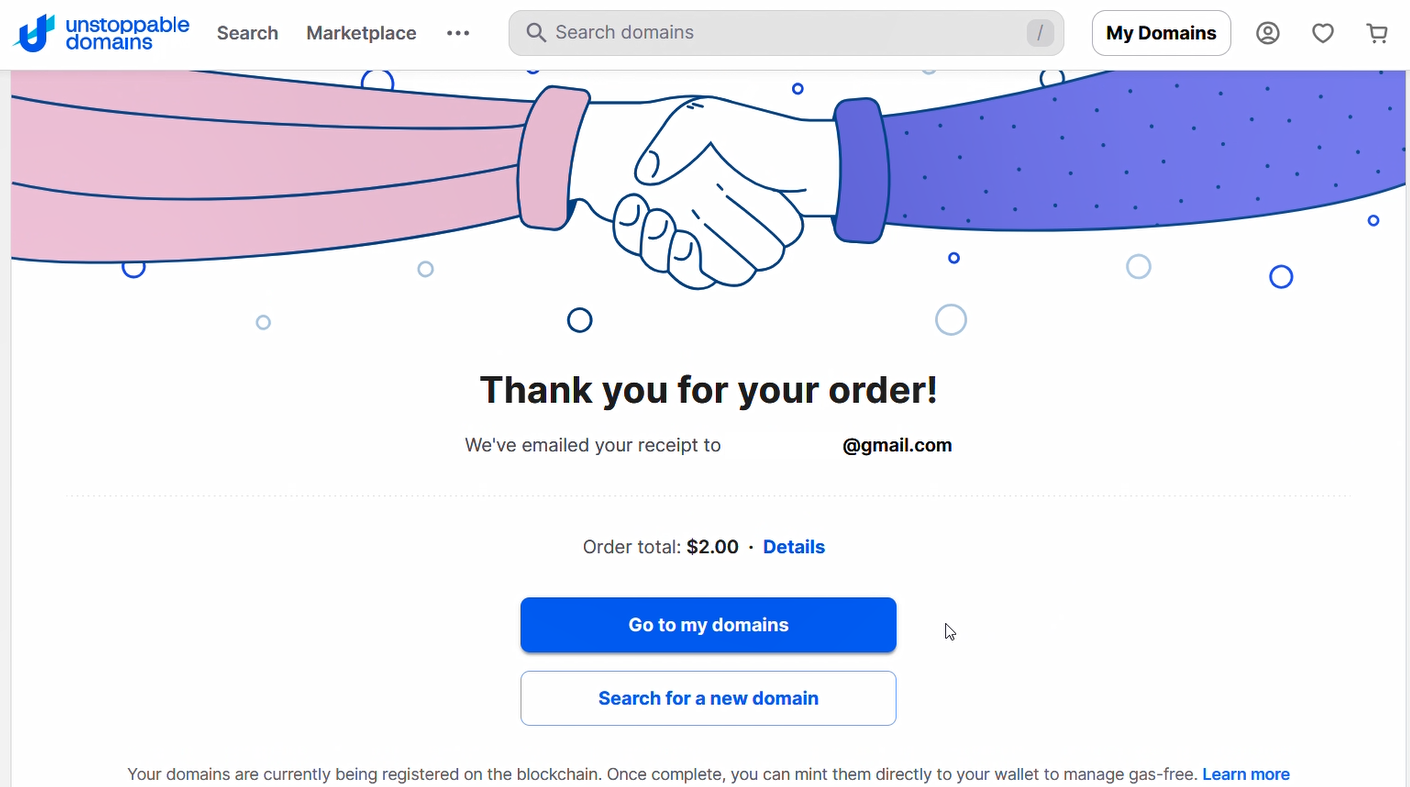Open the favorites heart icon
This screenshot has height=787, width=1410.
(x=1323, y=33)
